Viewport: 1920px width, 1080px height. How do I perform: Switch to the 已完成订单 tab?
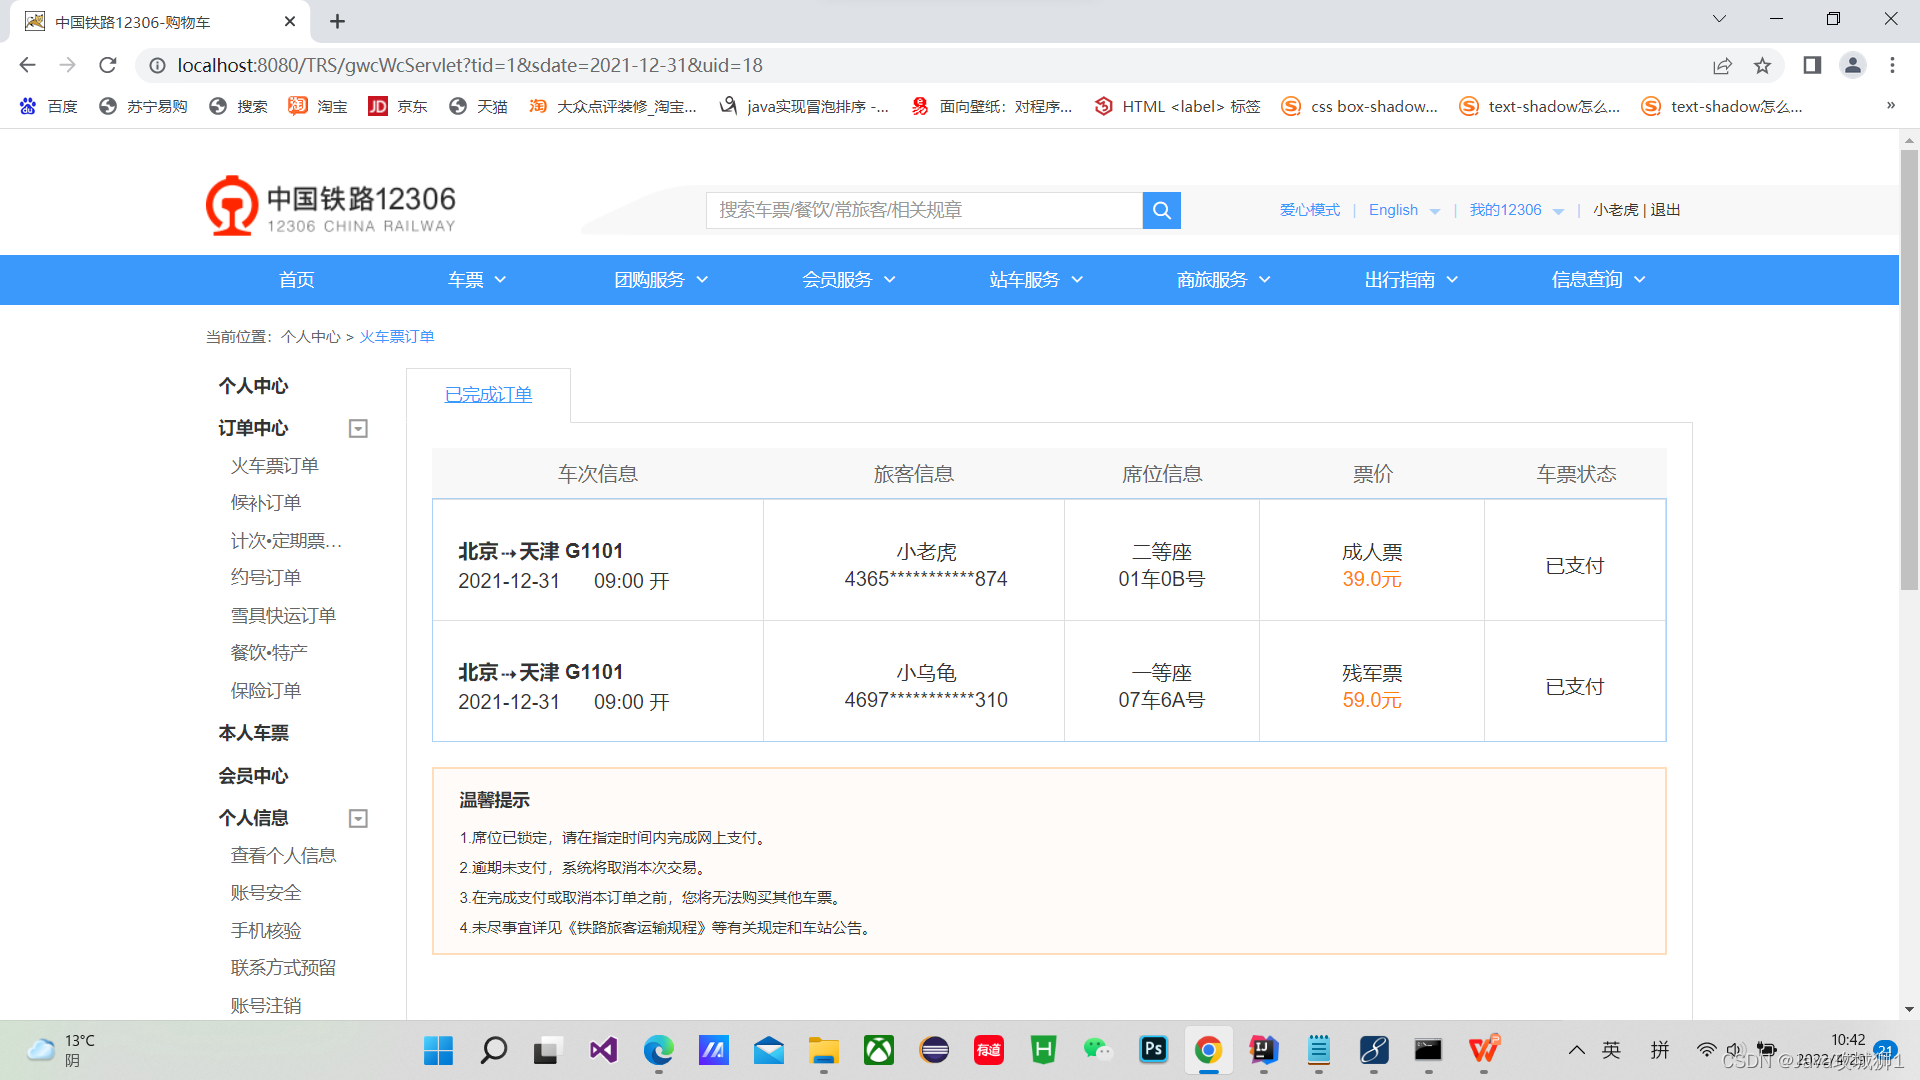[x=487, y=395]
